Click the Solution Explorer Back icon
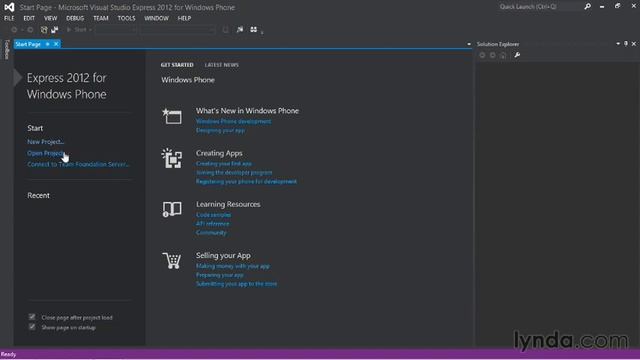 click(x=482, y=55)
